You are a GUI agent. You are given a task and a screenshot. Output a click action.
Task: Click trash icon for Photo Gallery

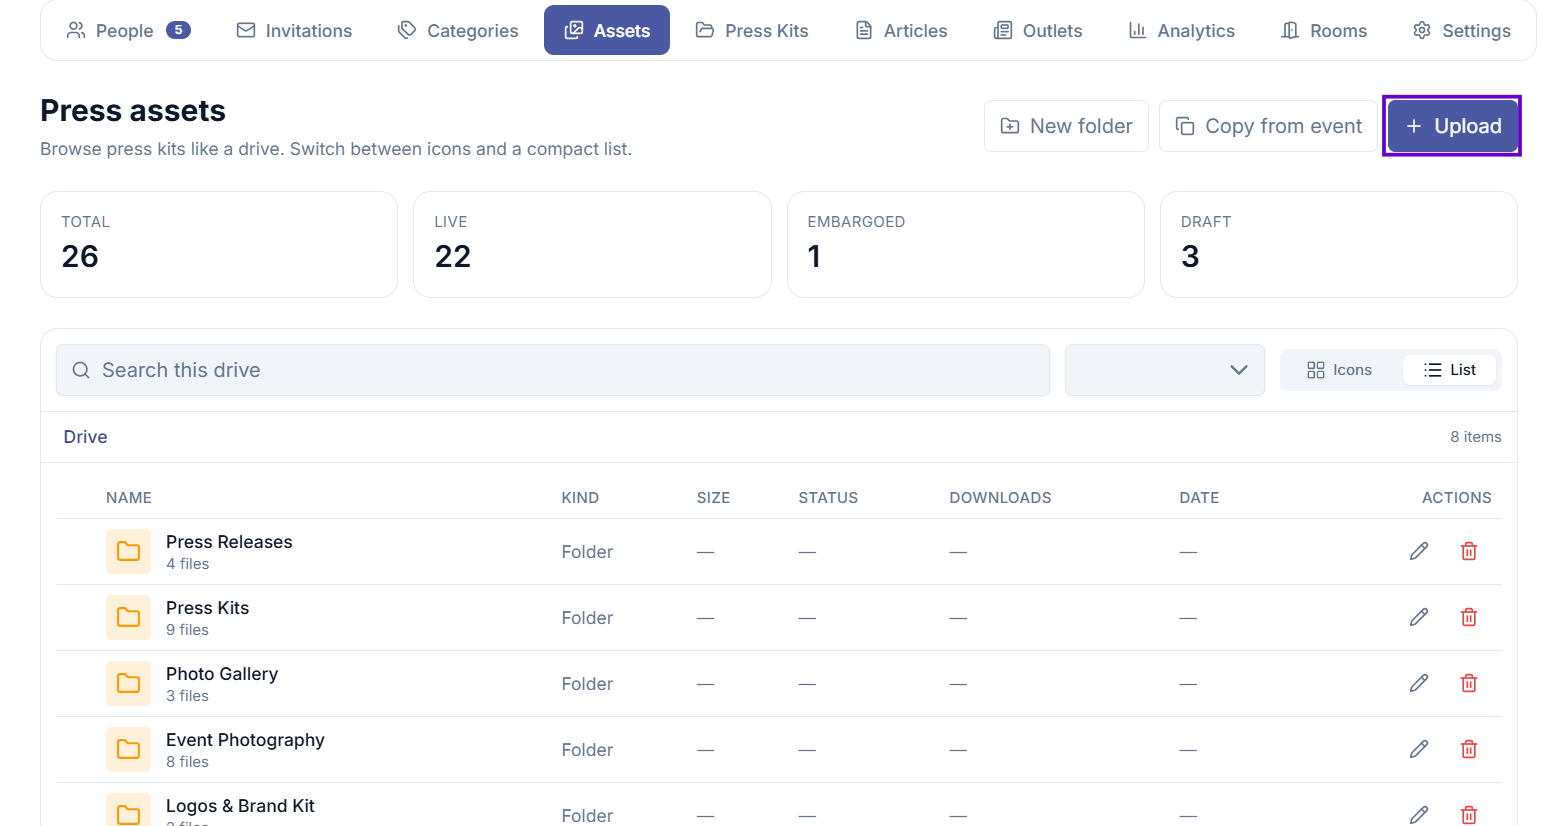pos(1469,683)
